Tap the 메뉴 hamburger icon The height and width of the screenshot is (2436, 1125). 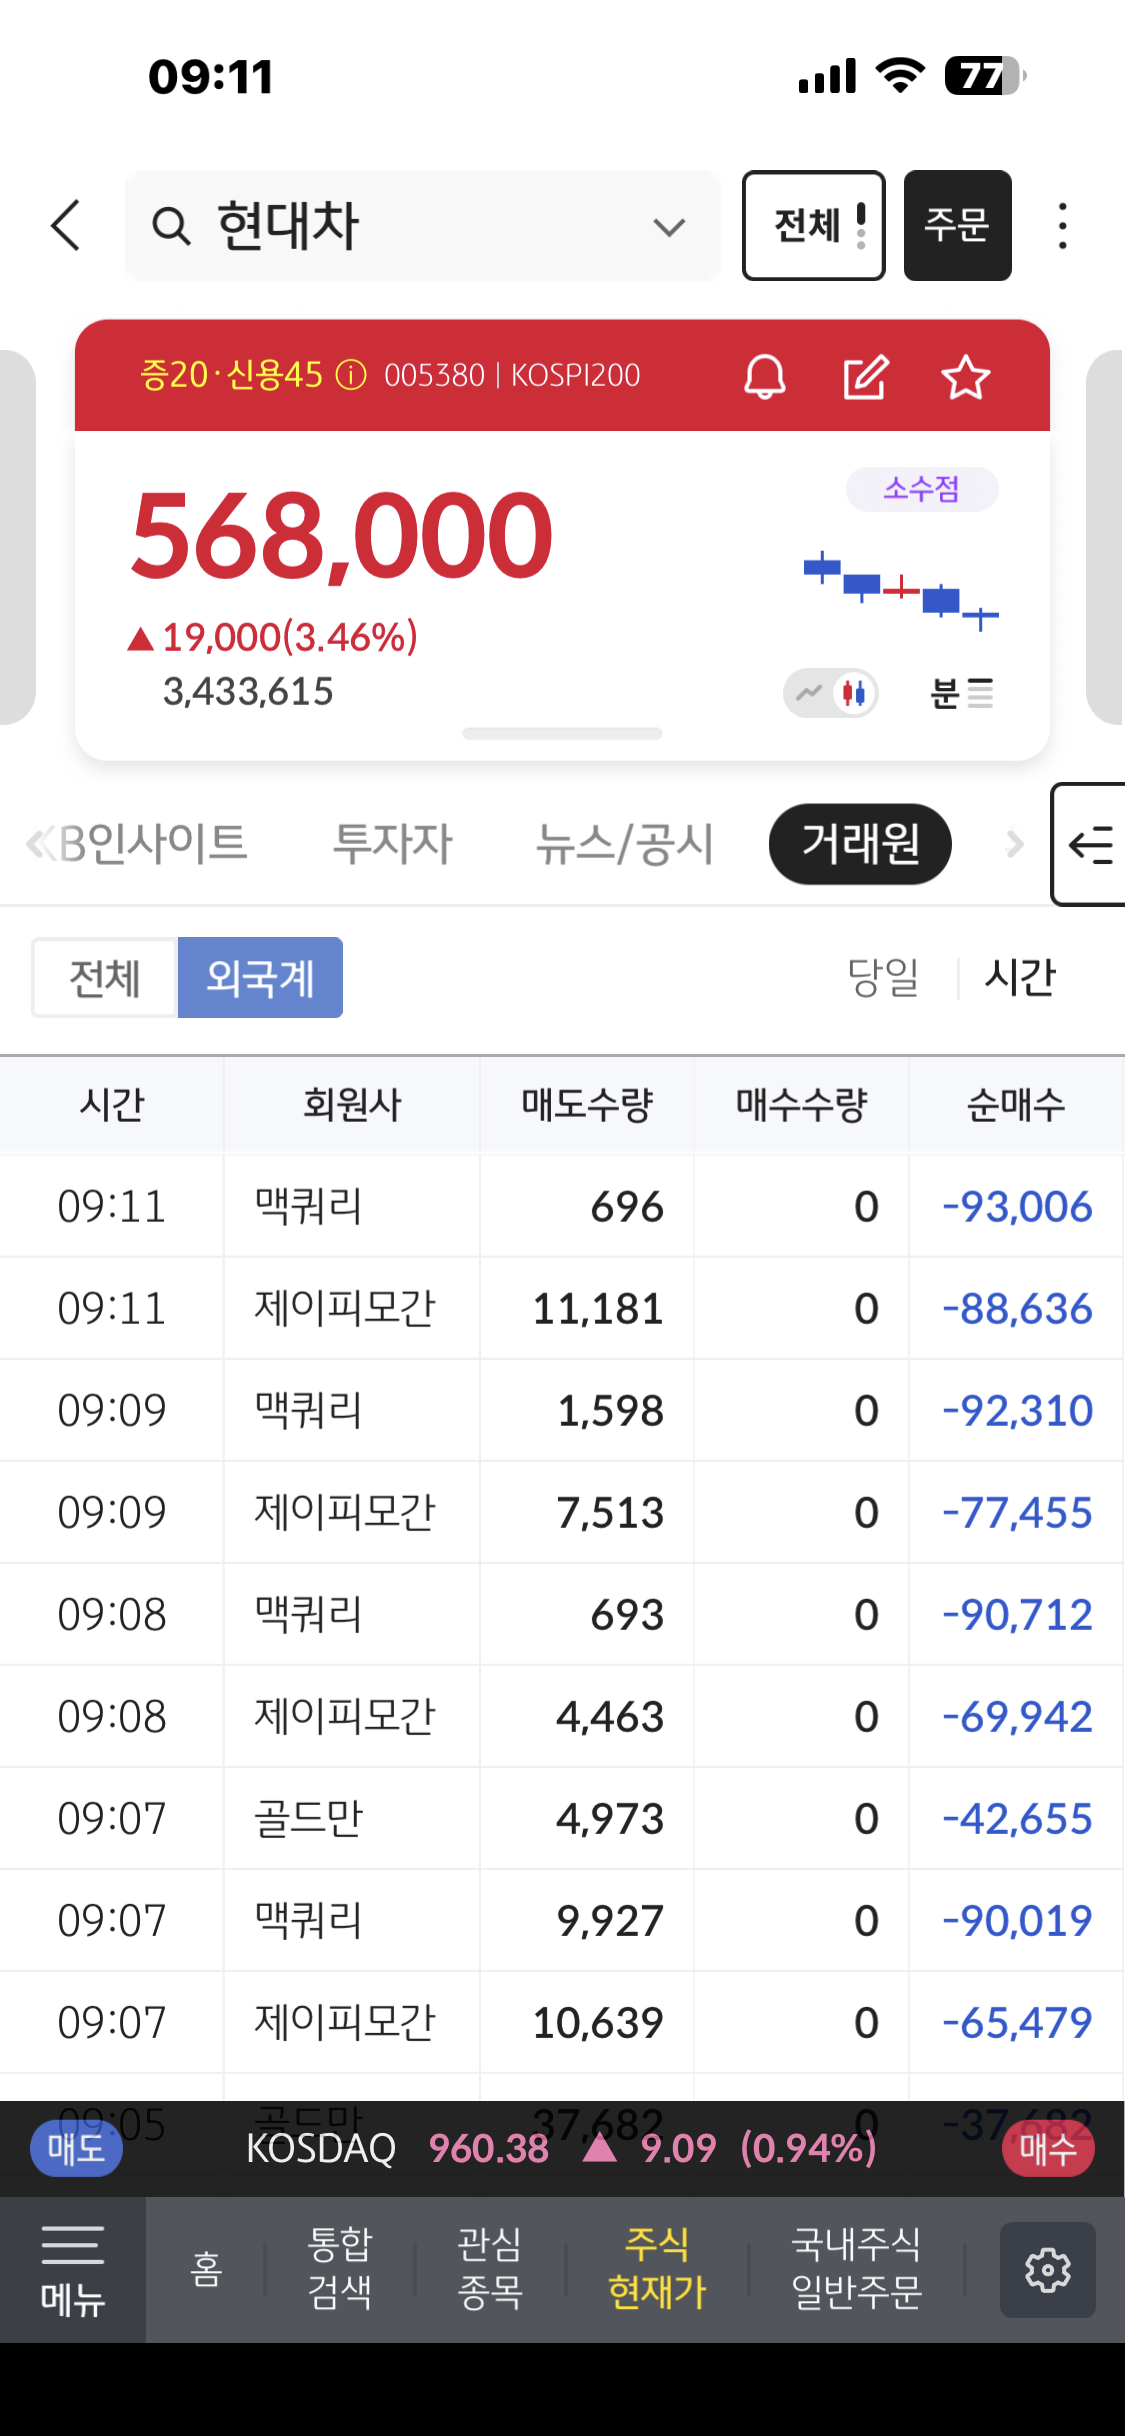pos(72,2269)
